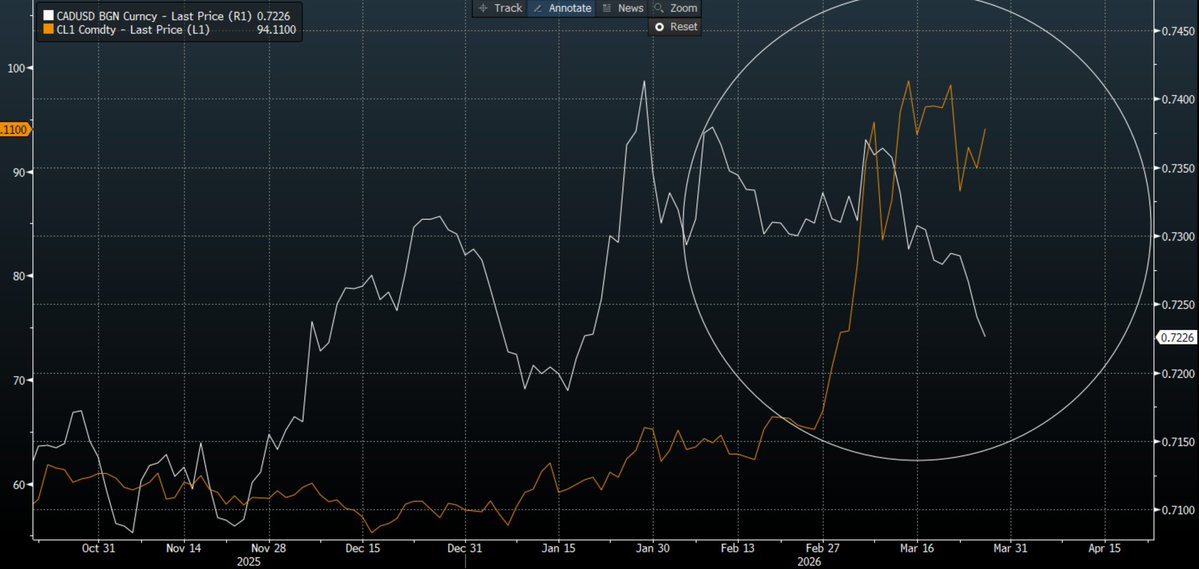This screenshot has height=569, width=1199.
Task: Activate the Track crosshair tool
Action: click(x=500, y=8)
